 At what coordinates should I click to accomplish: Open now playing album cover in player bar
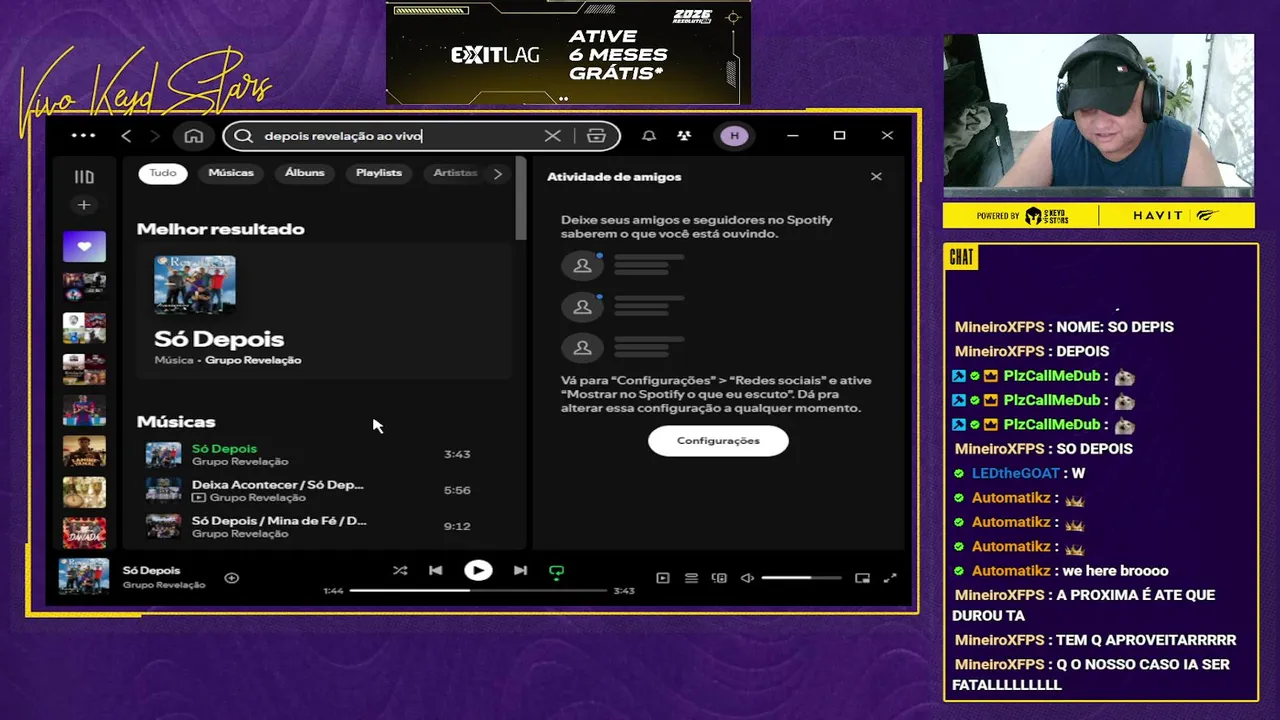pos(84,577)
